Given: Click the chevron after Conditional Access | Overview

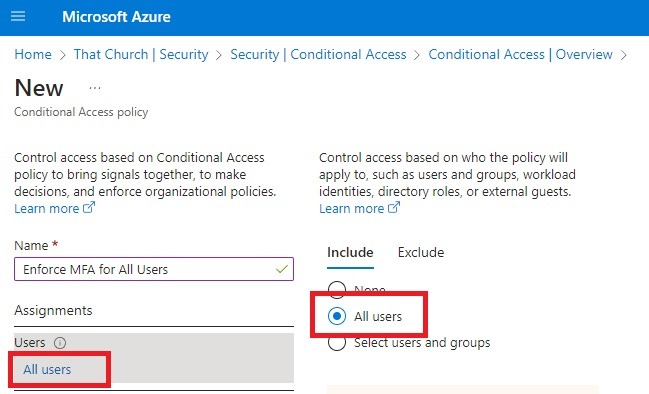Looking at the screenshot, I should [x=624, y=55].
